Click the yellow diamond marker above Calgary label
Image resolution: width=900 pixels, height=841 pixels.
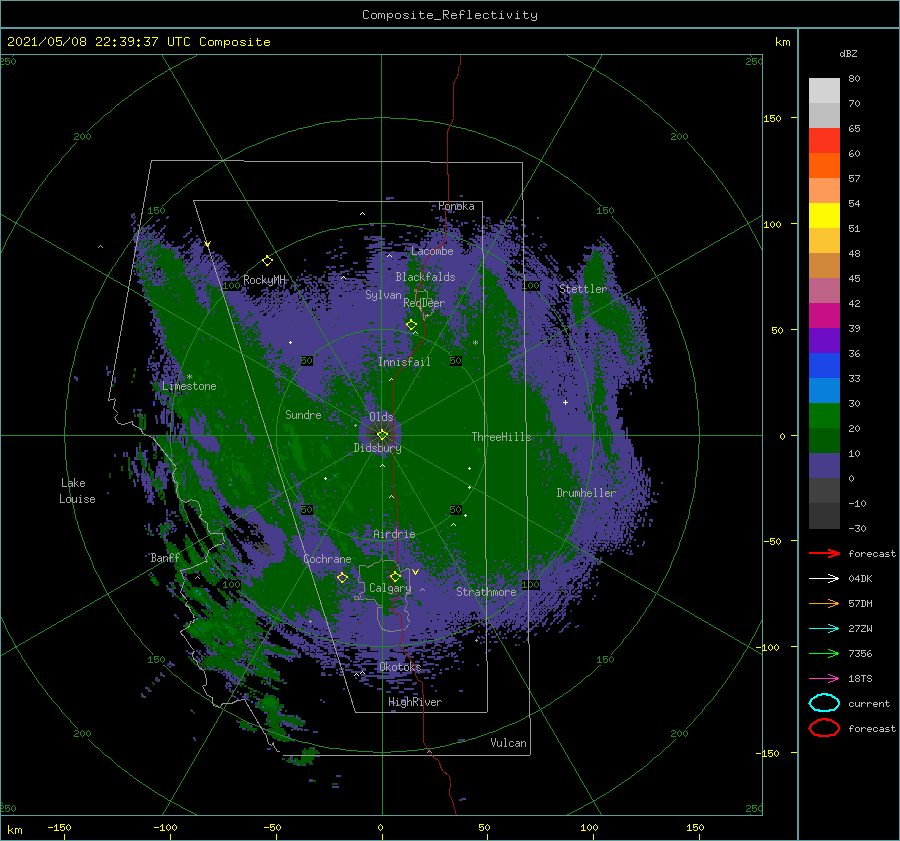point(395,576)
